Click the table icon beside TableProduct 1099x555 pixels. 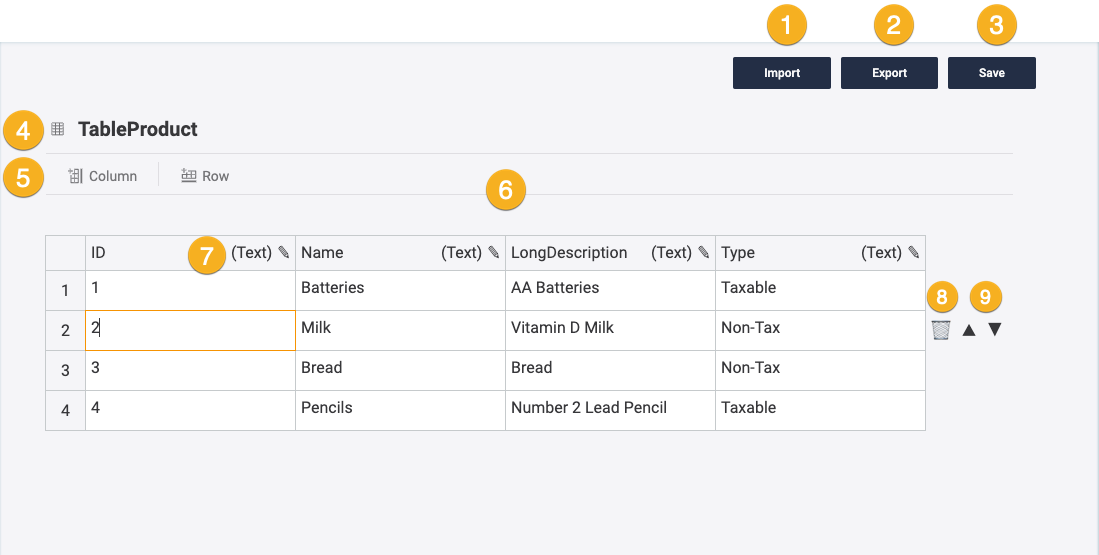(58, 129)
